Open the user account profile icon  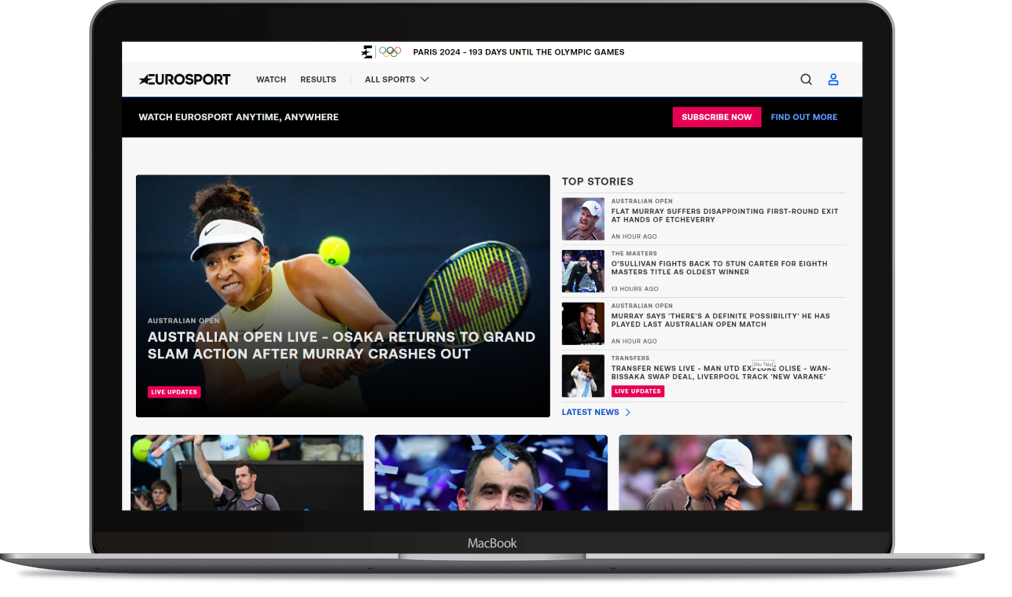833,80
